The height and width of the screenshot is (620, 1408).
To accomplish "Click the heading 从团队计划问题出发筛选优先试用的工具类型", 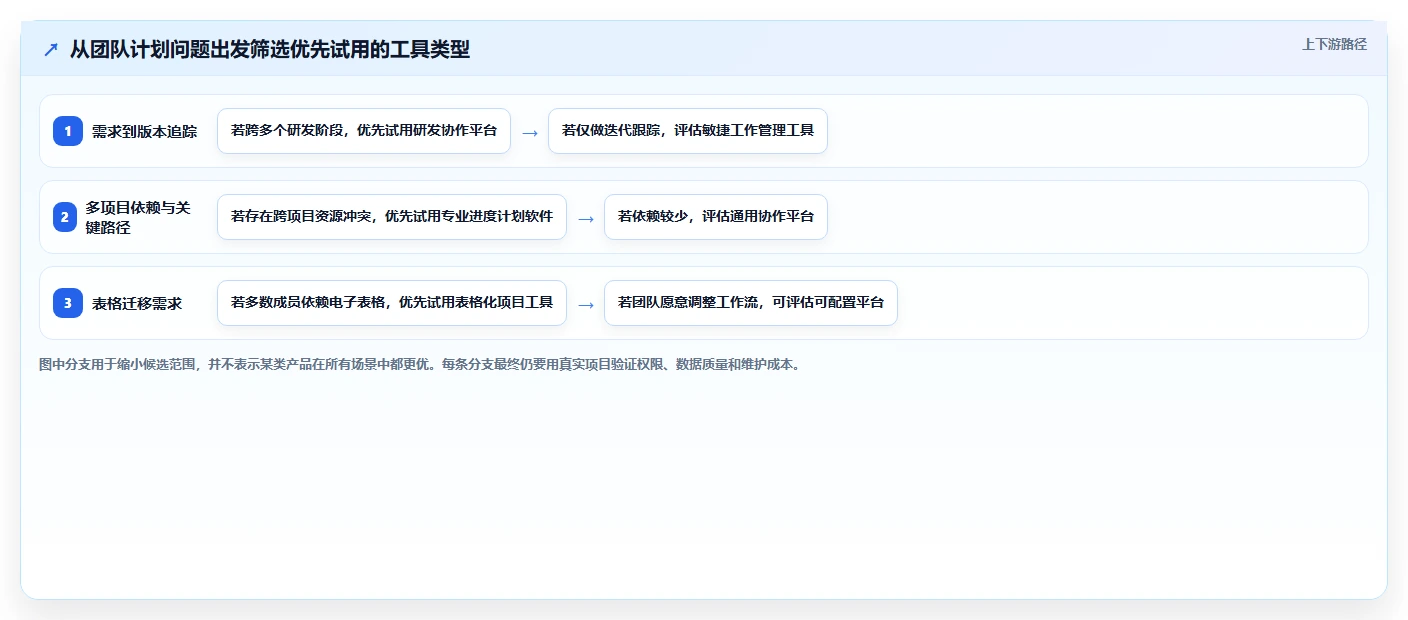I will pyautogui.click(x=270, y=50).
